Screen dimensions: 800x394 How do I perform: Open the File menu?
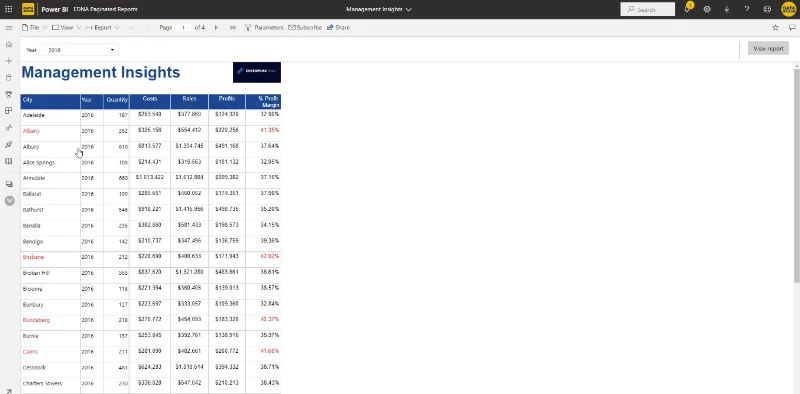[34, 28]
